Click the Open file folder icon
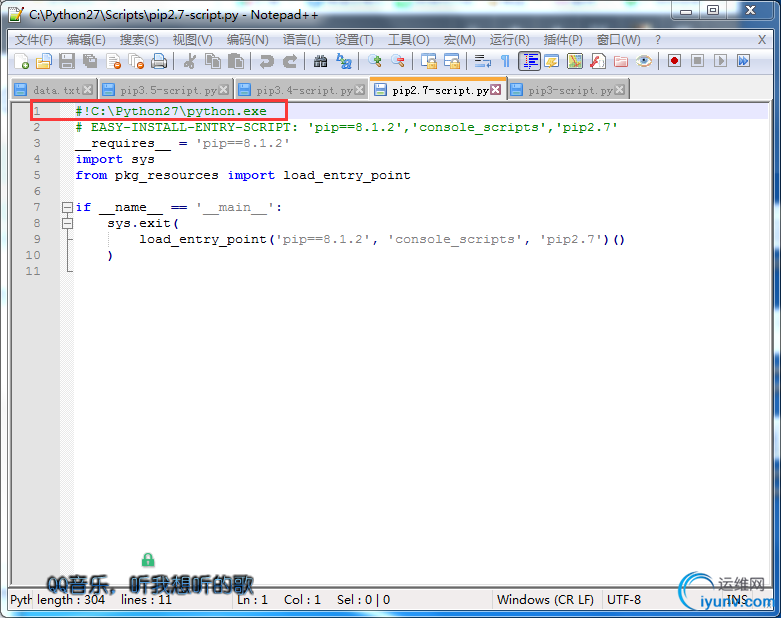The width and height of the screenshot is (781, 618). tap(44, 61)
